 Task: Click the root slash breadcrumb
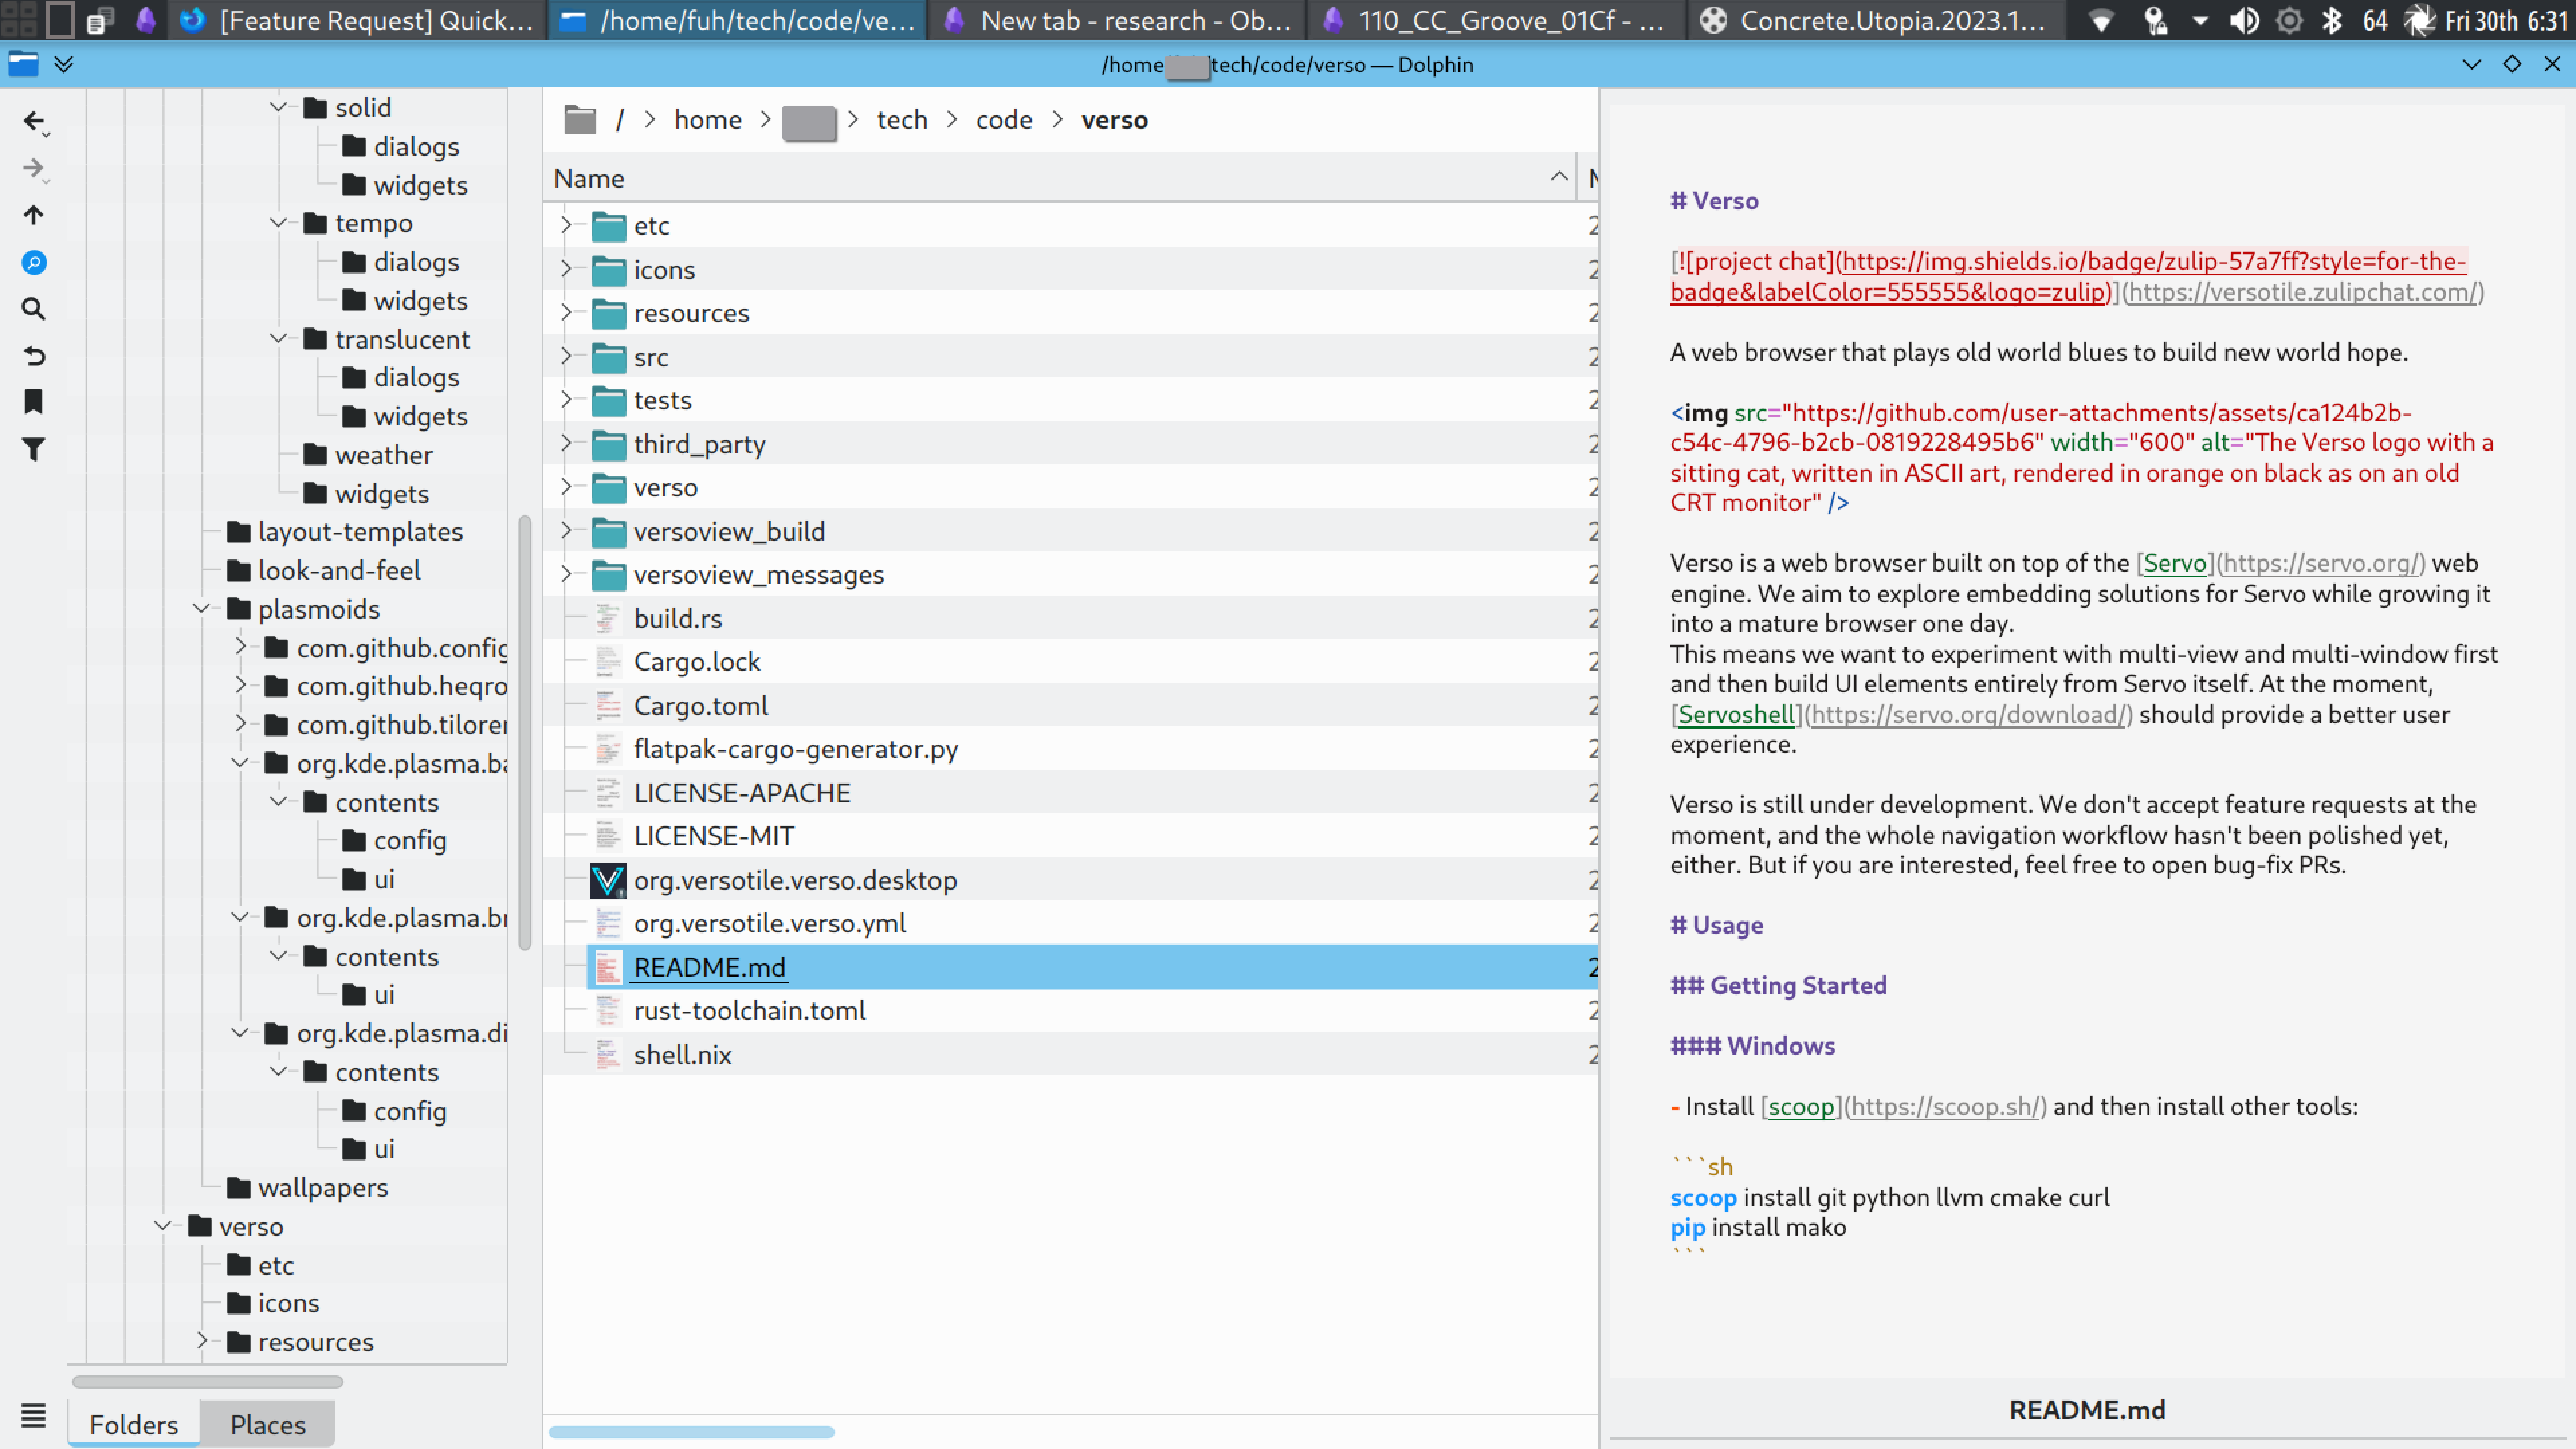[619, 120]
